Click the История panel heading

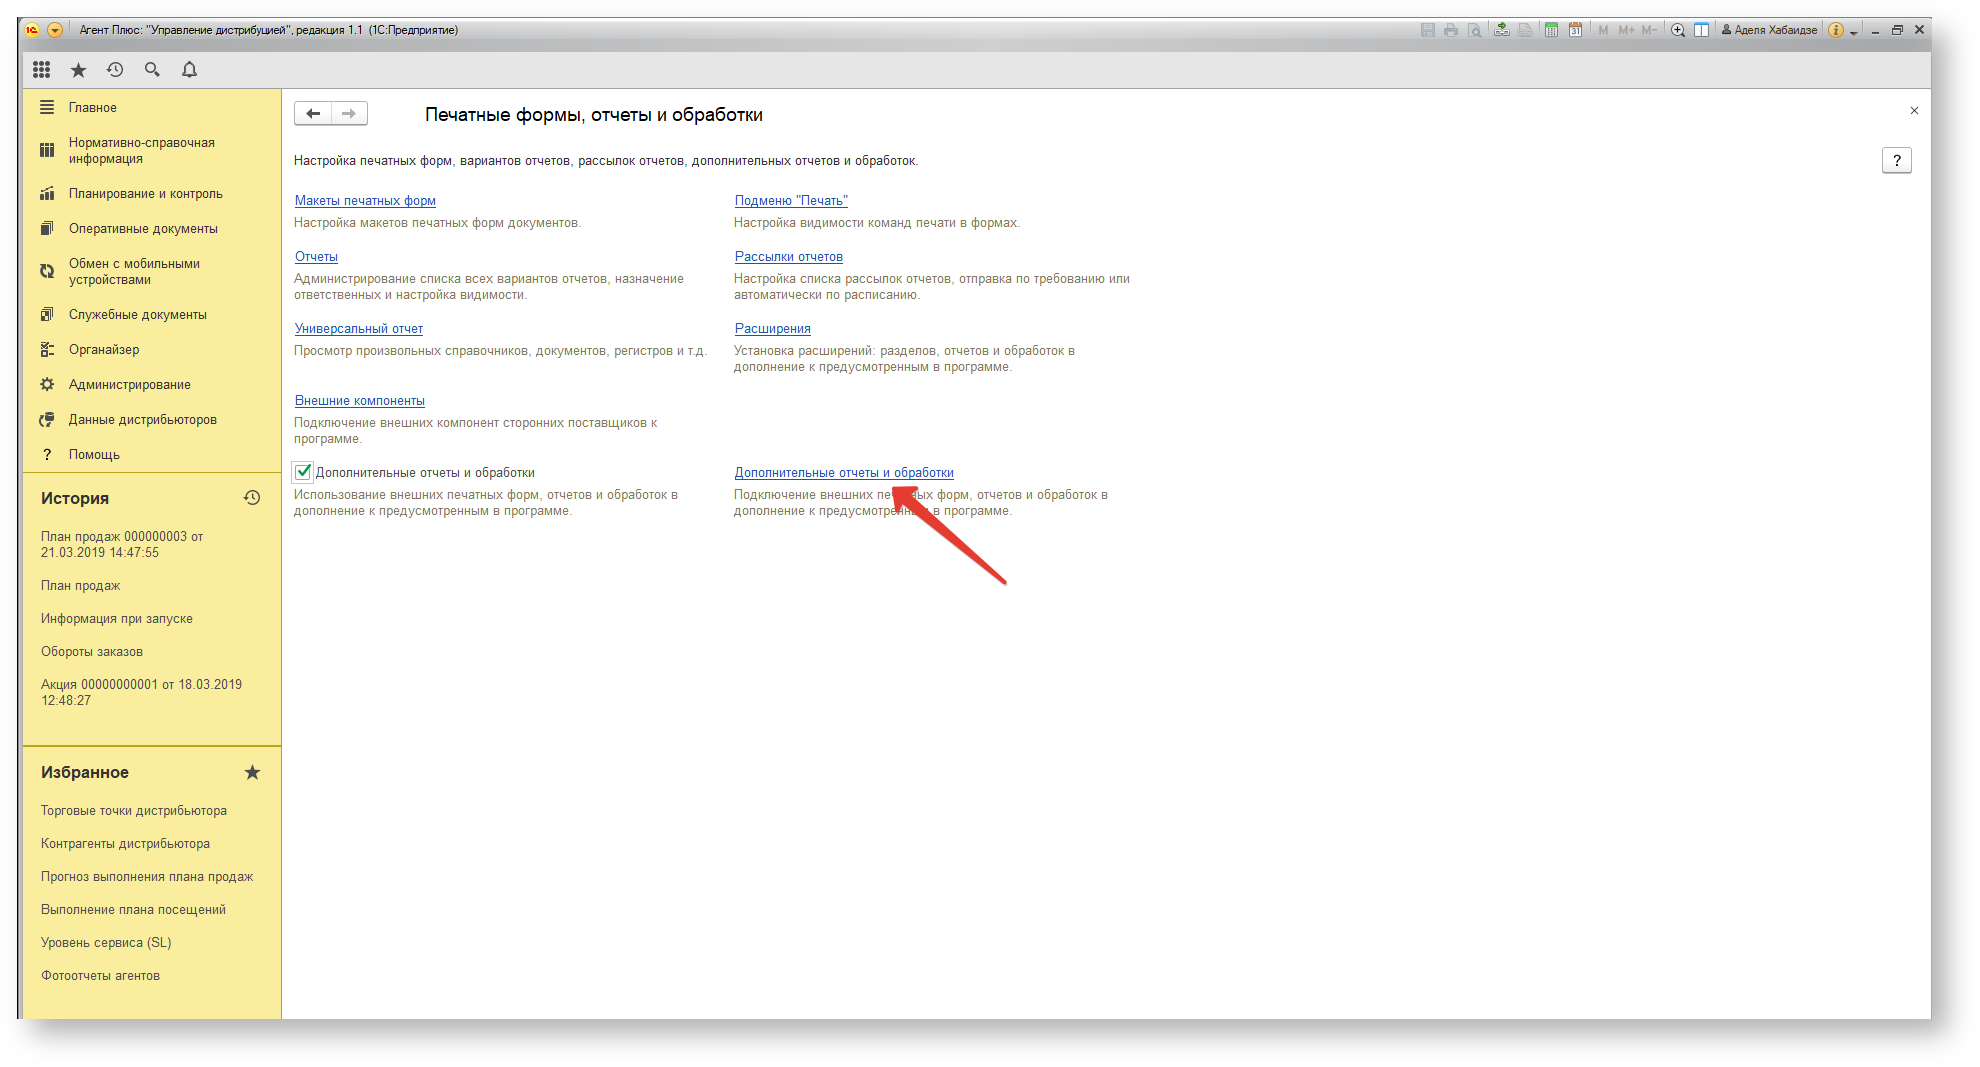[75, 498]
